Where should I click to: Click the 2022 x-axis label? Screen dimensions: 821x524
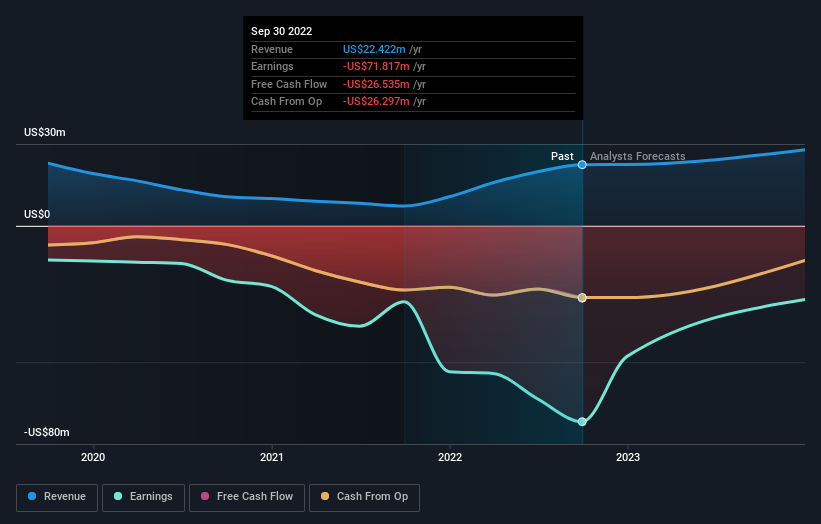[x=450, y=458]
